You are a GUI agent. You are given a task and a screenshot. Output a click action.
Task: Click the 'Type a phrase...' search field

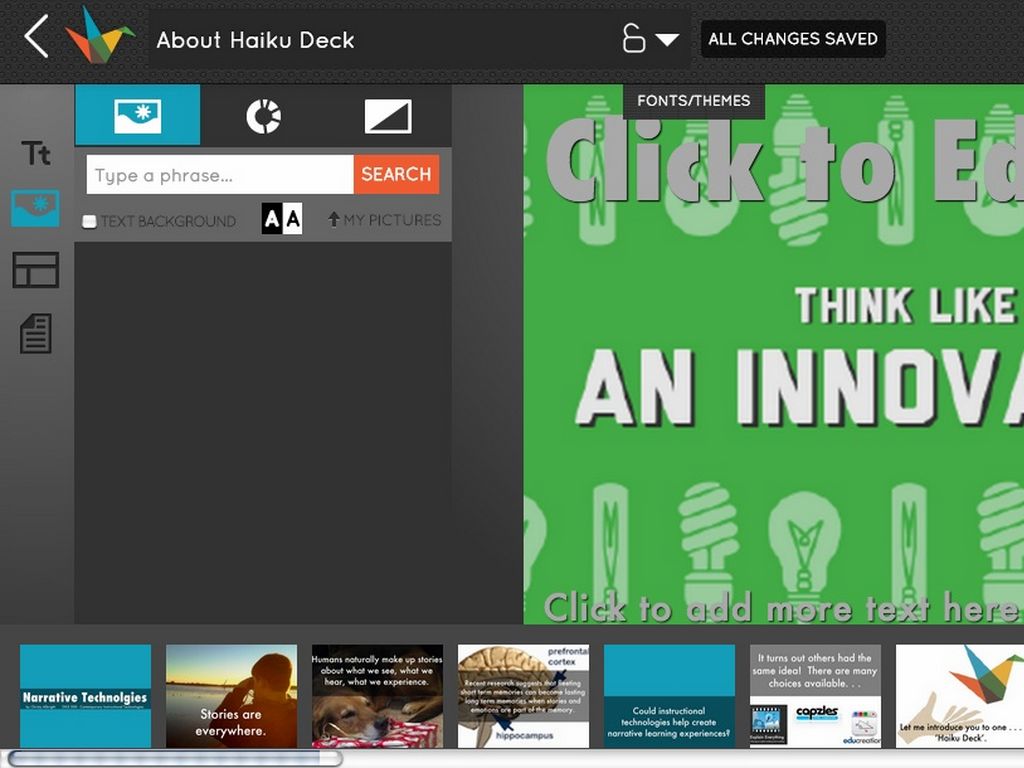(x=220, y=174)
